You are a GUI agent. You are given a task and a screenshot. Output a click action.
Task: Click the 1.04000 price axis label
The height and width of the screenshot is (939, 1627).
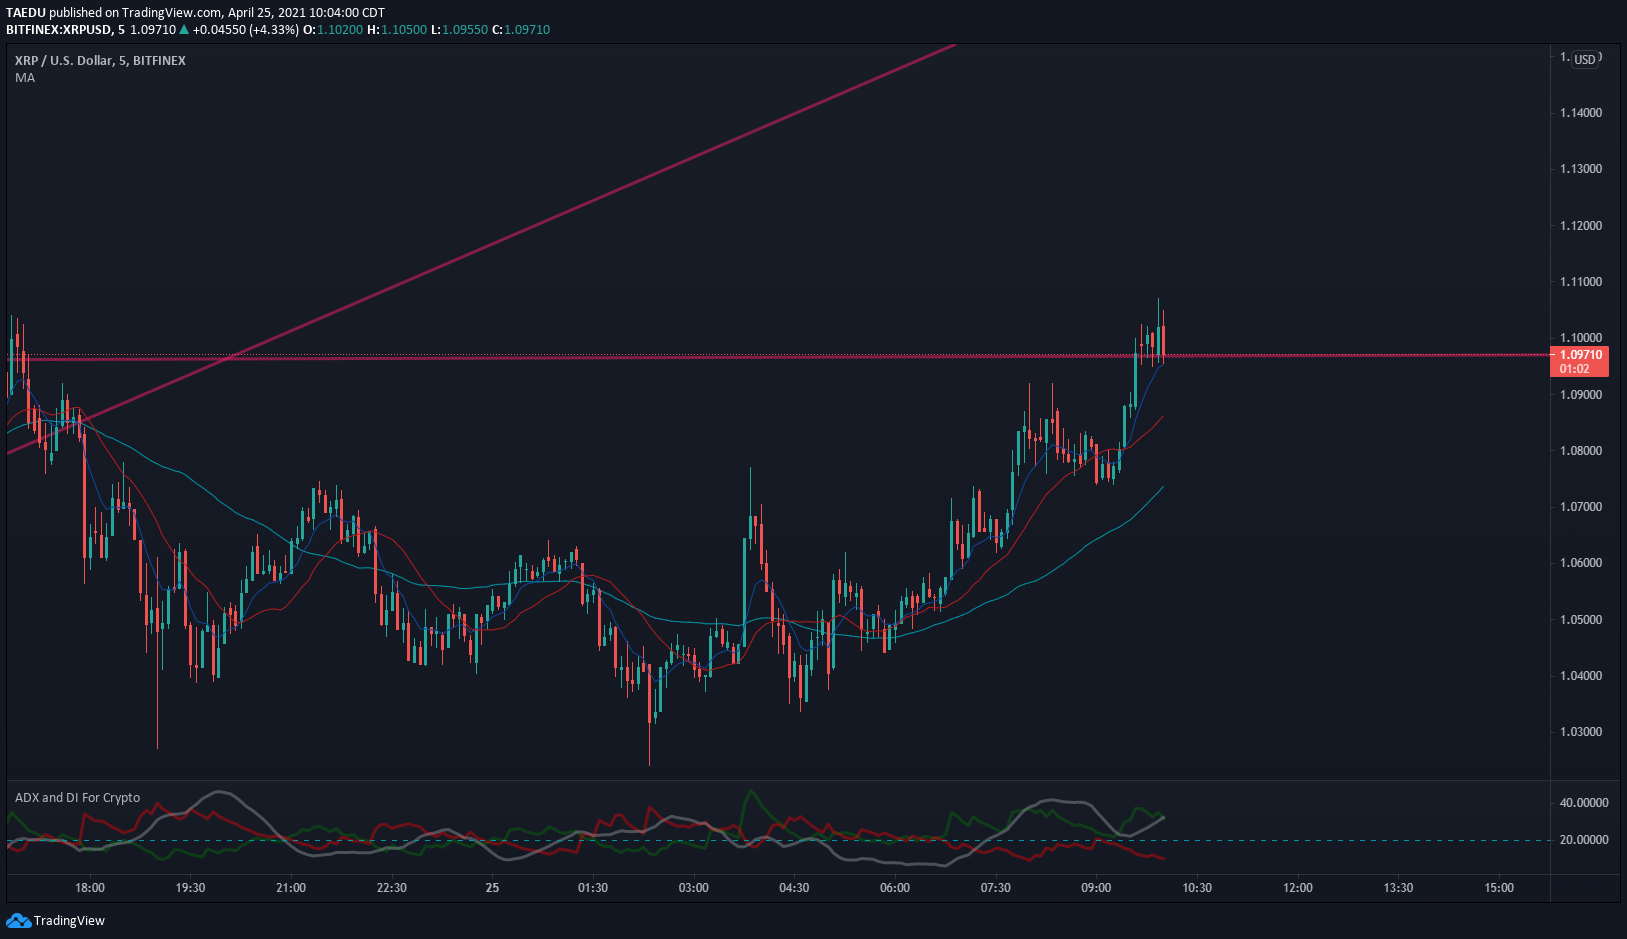(1581, 676)
